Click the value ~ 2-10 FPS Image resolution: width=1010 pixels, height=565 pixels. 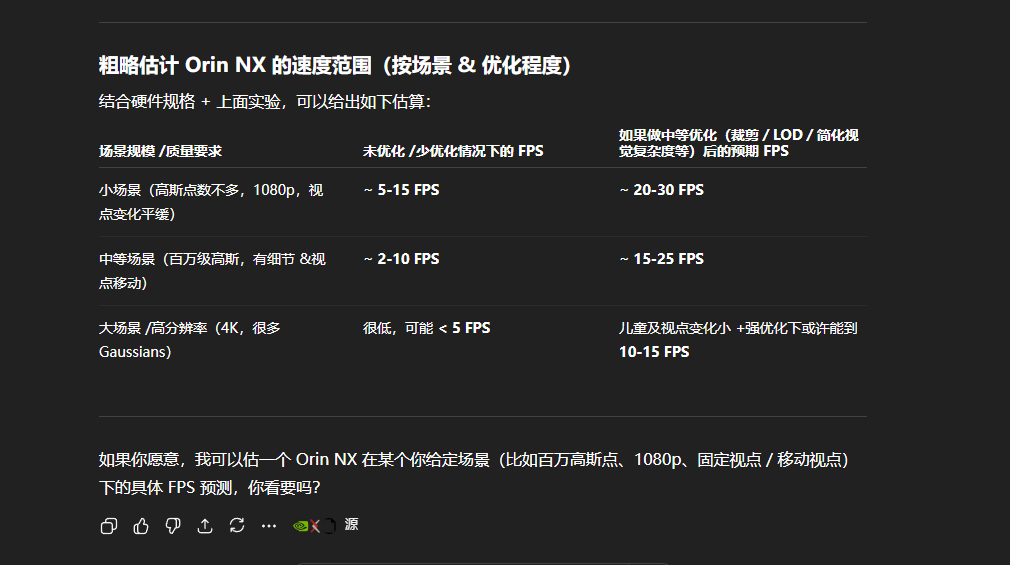point(401,259)
